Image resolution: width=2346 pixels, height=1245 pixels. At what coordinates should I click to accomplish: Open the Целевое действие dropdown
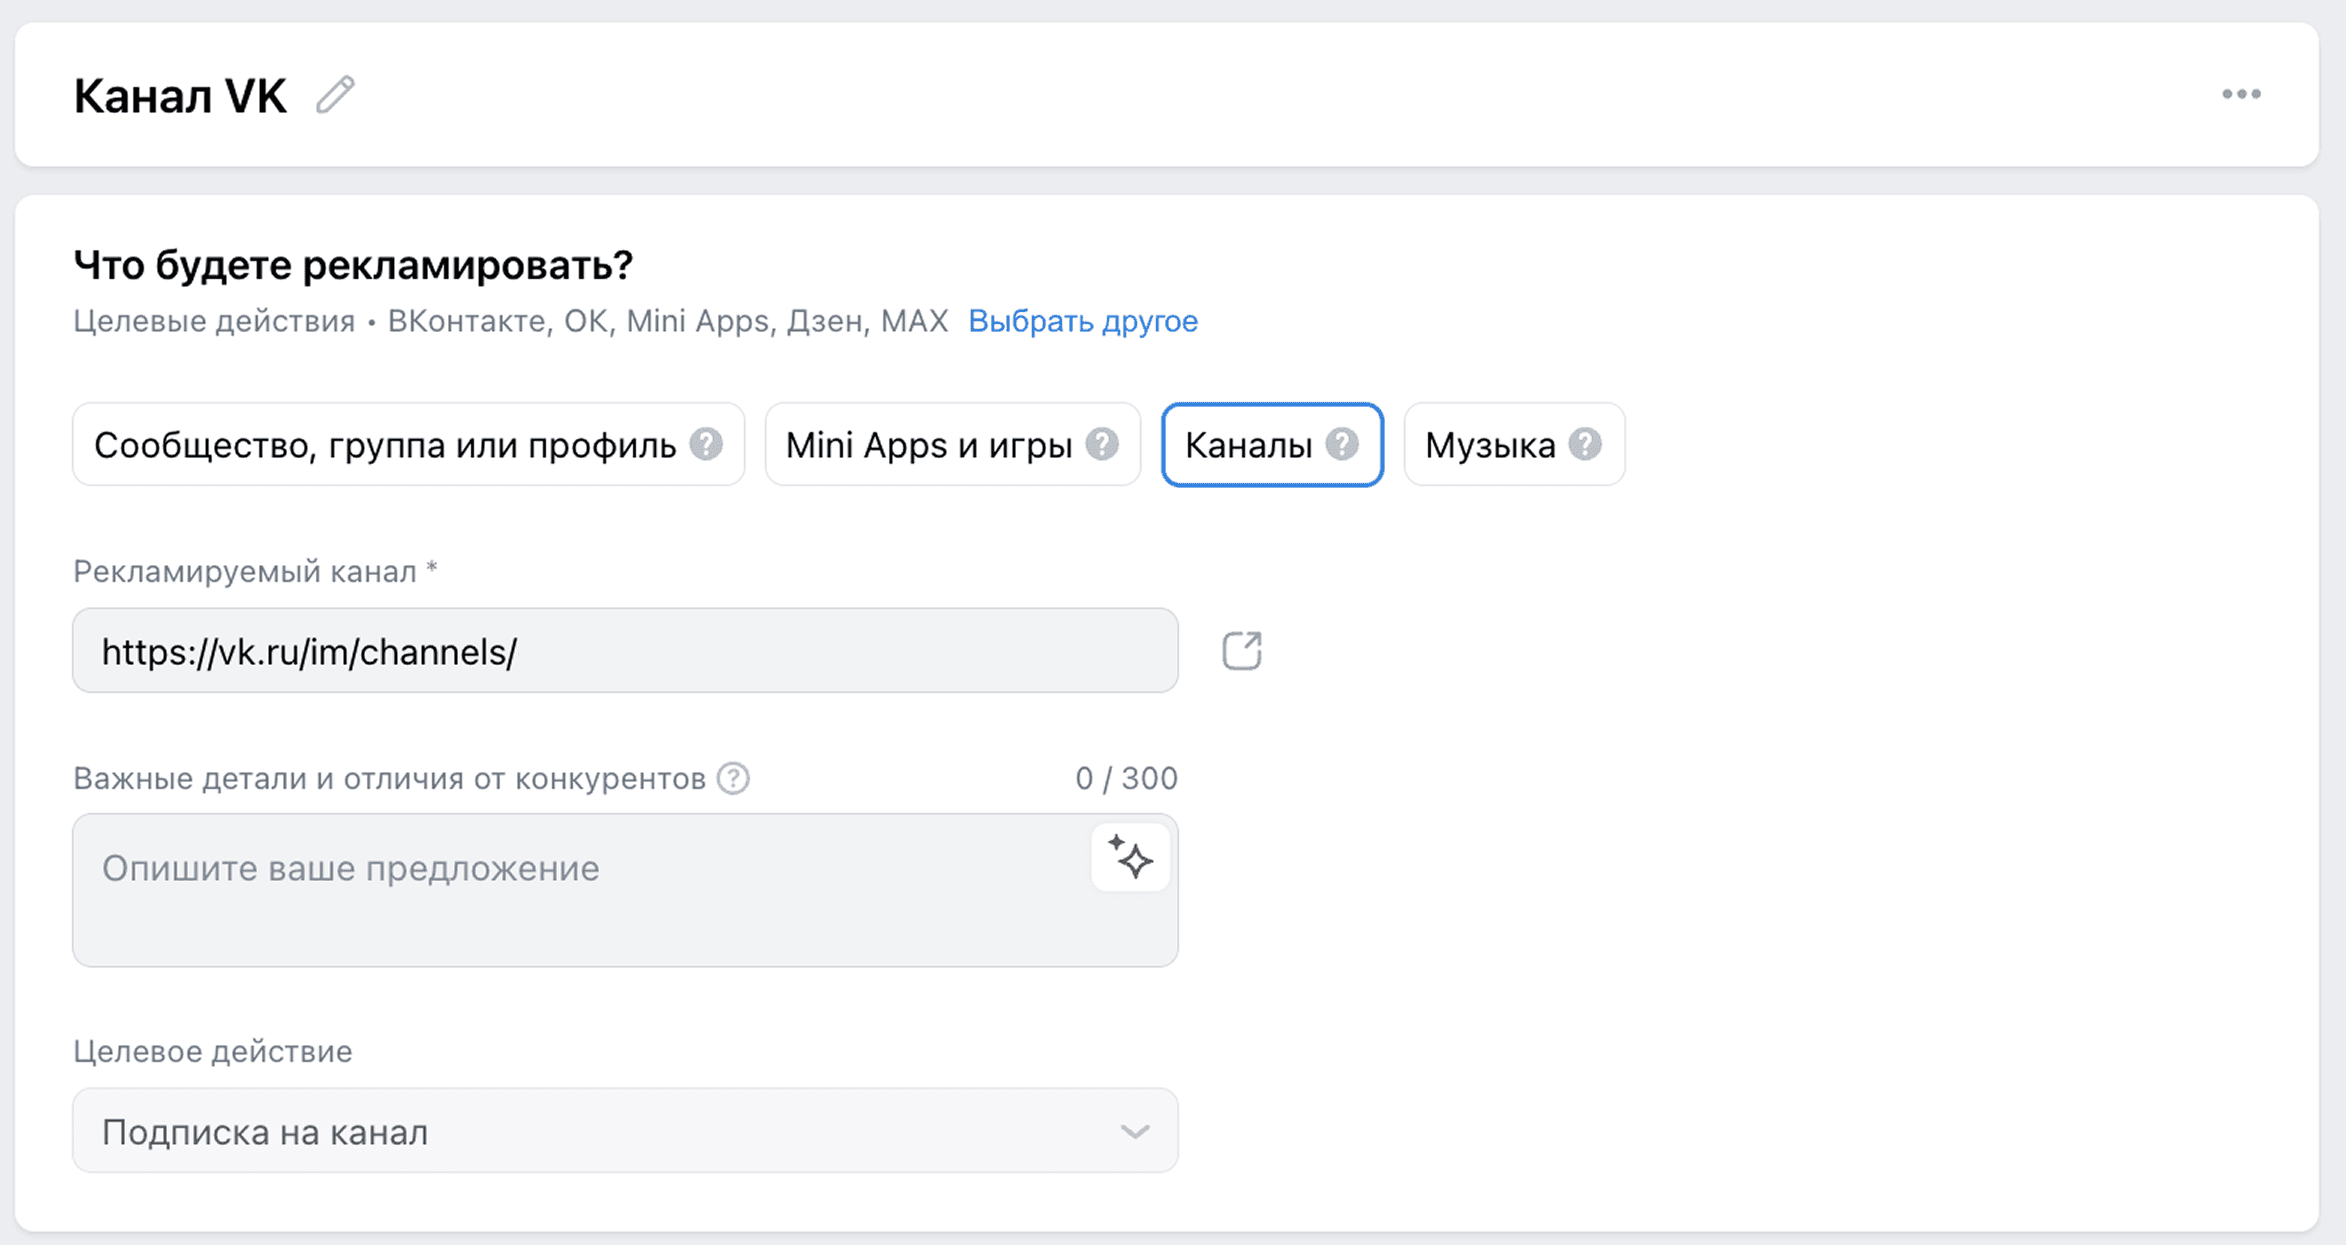coord(625,1131)
